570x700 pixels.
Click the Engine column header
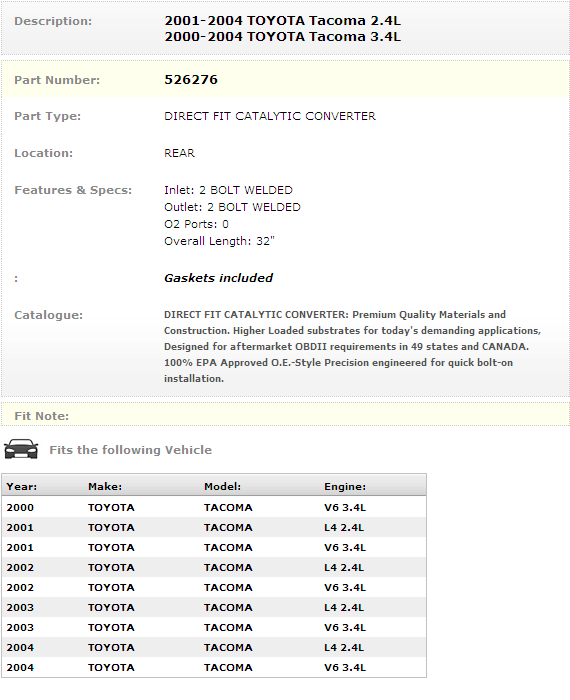click(x=345, y=486)
